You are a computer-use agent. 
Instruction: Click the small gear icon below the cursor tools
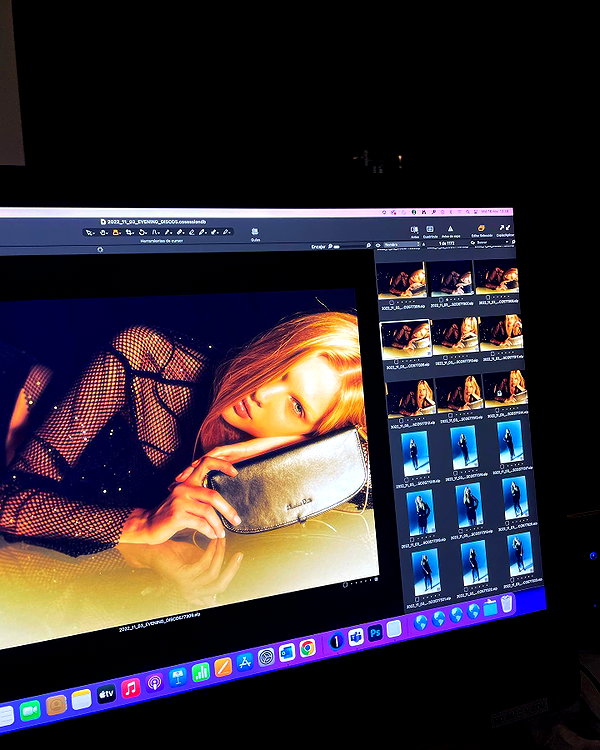pyautogui.click(x=100, y=250)
